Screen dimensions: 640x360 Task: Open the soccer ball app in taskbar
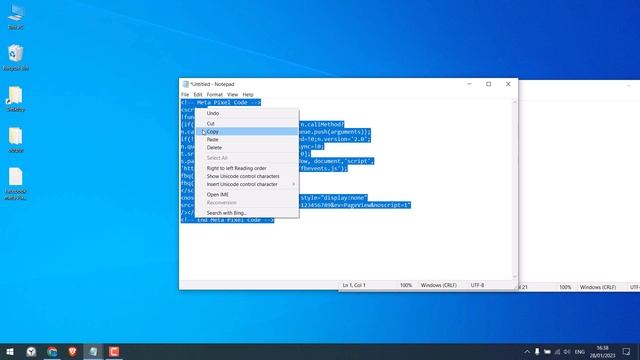[x=31, y=351]
